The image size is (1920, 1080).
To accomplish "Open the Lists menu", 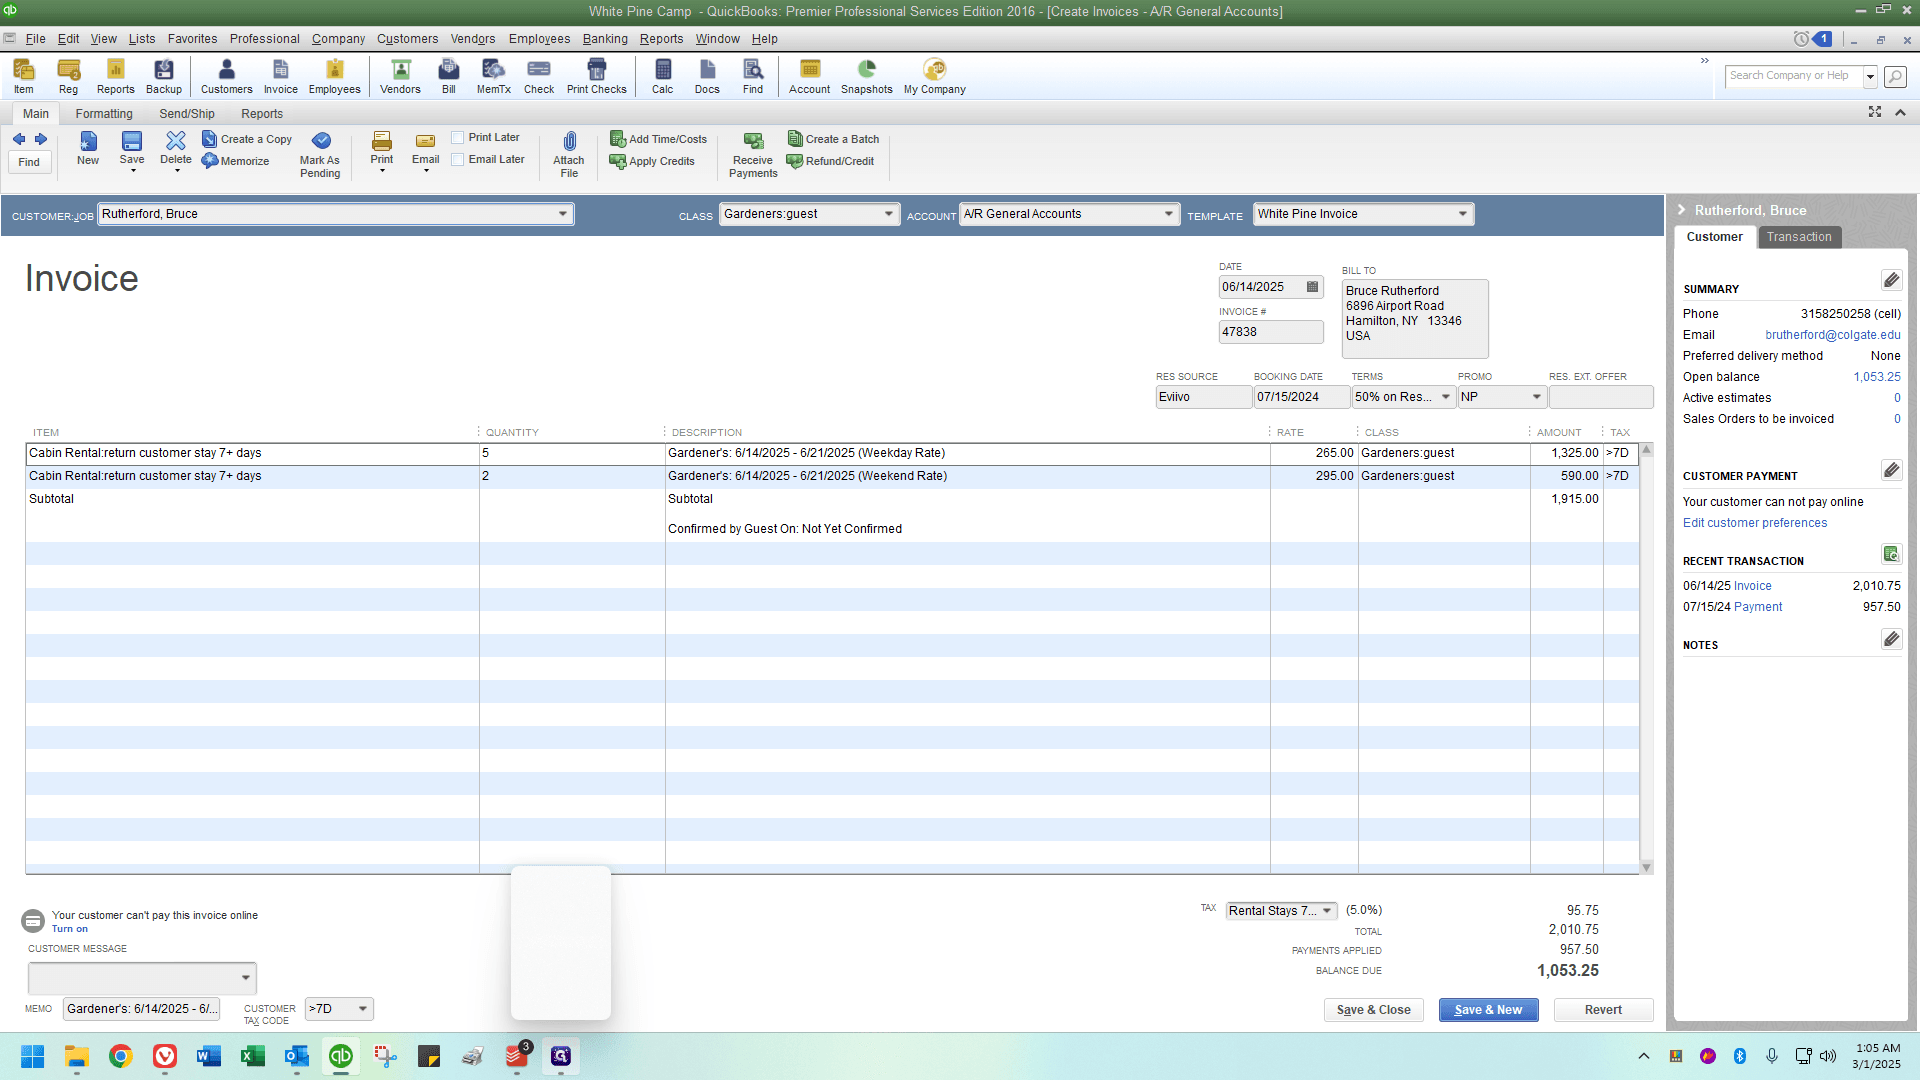I will pyautogui.click(x=142, y=39).
